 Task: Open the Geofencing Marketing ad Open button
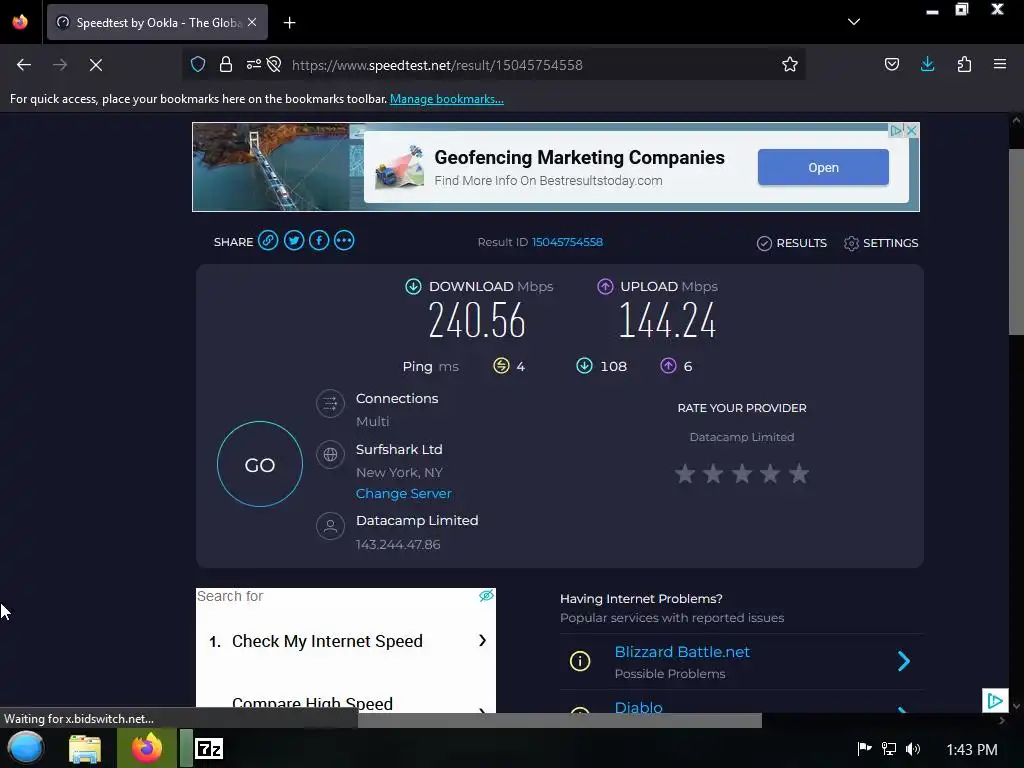pos(823,167)
